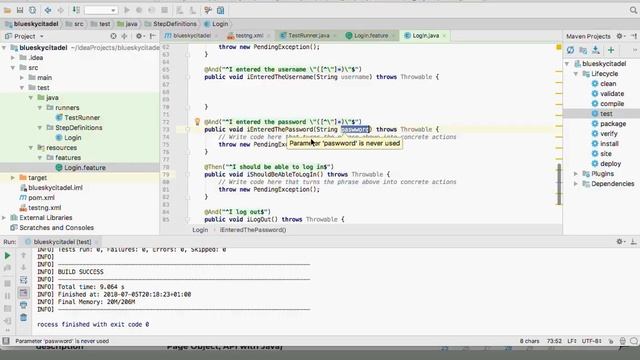Collapse the Lifecycle node in Maven
640x360 pixels.
click(x=576, y=74)
